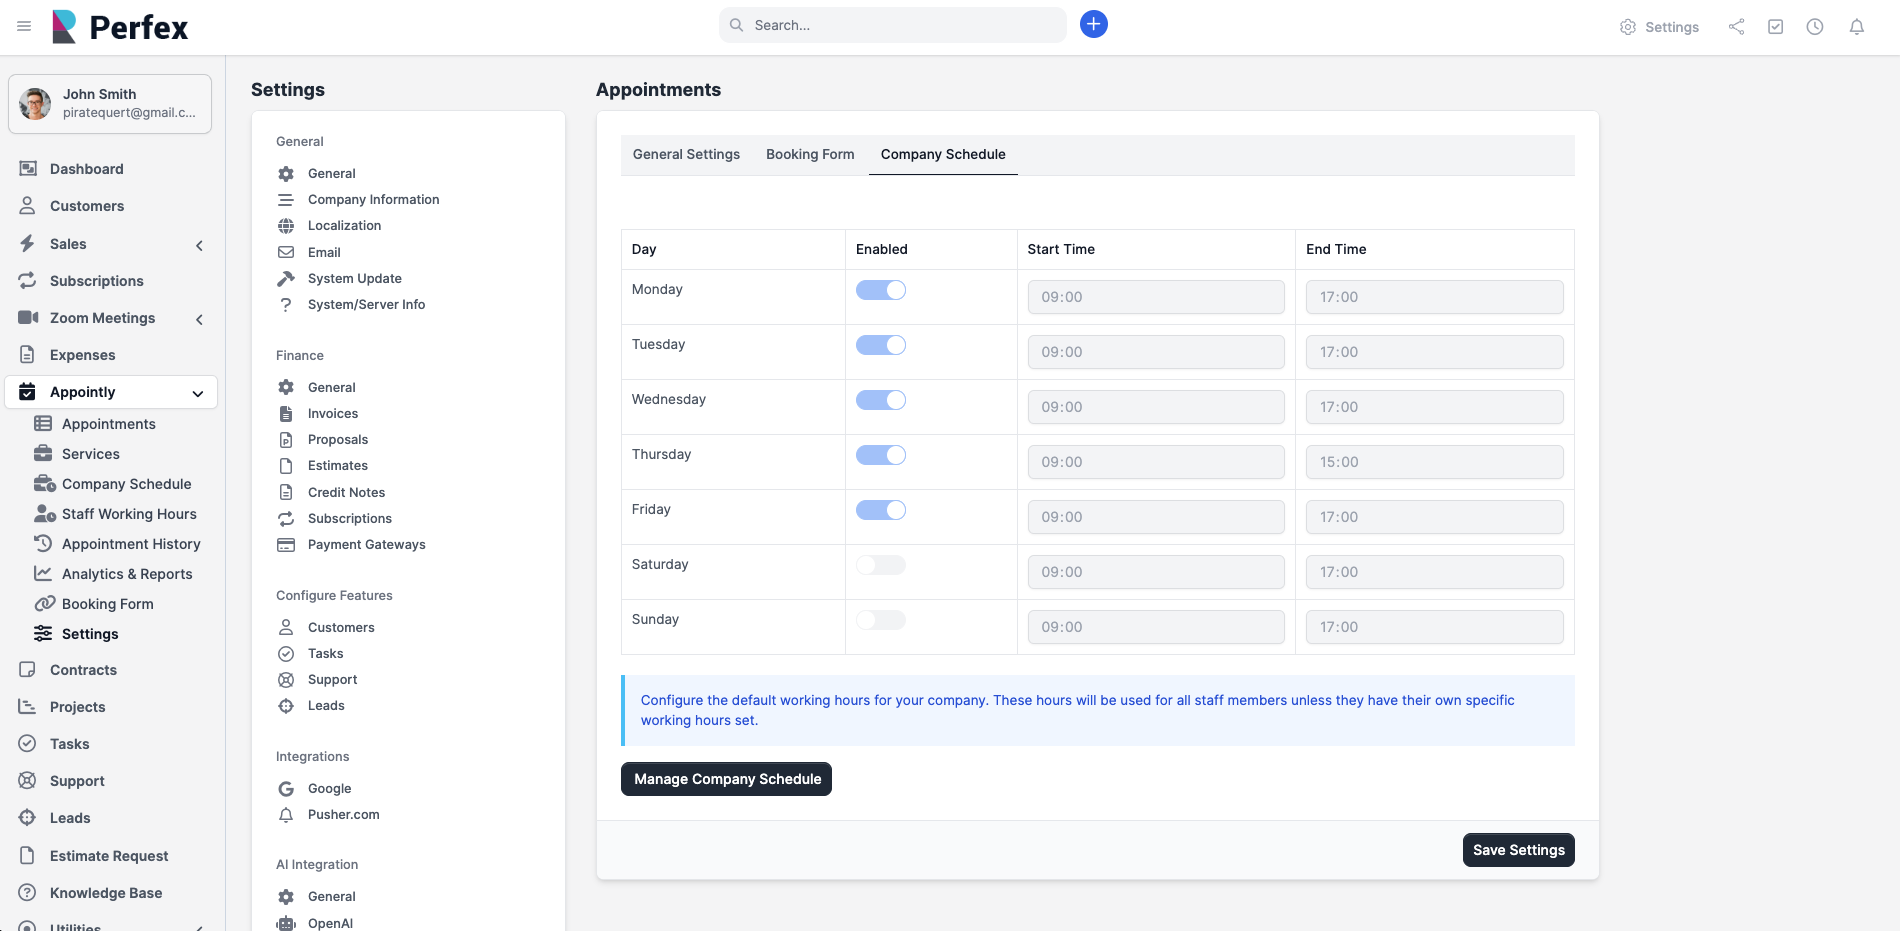Open the Booking Form tab
This screenshot has height=931, width=1900.
click(810, 154)
